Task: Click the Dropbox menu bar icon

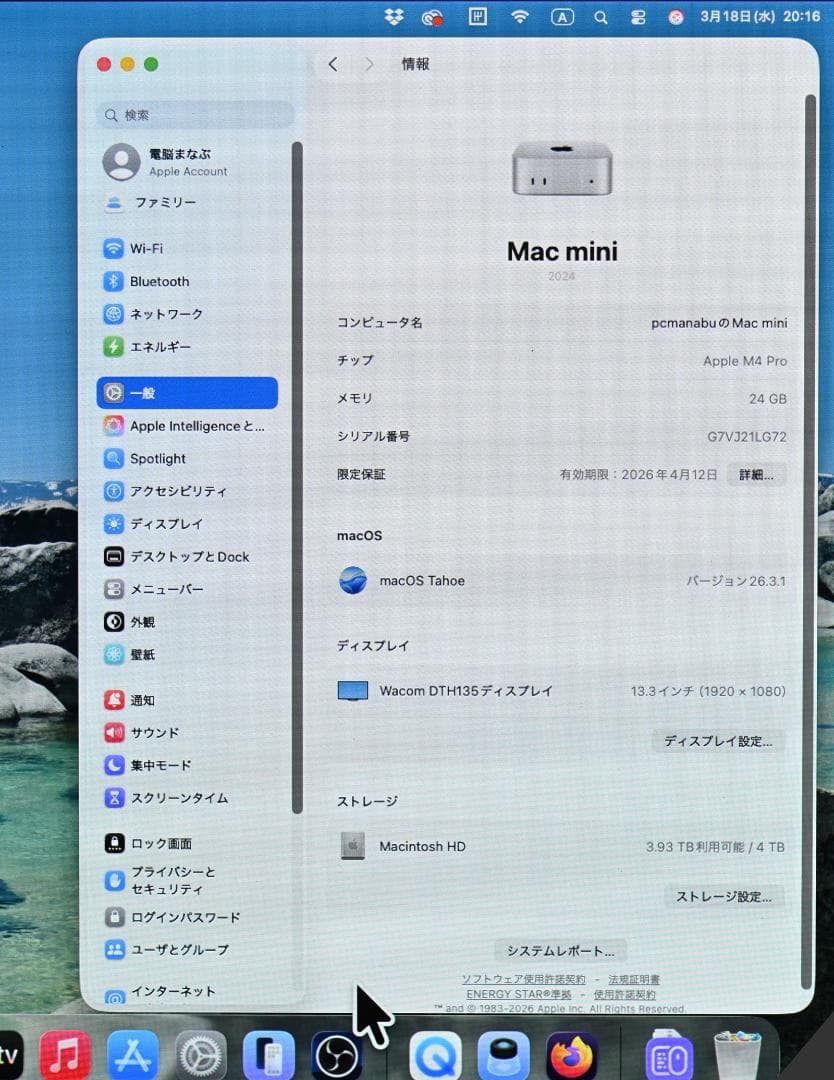Action: [394, 17]
